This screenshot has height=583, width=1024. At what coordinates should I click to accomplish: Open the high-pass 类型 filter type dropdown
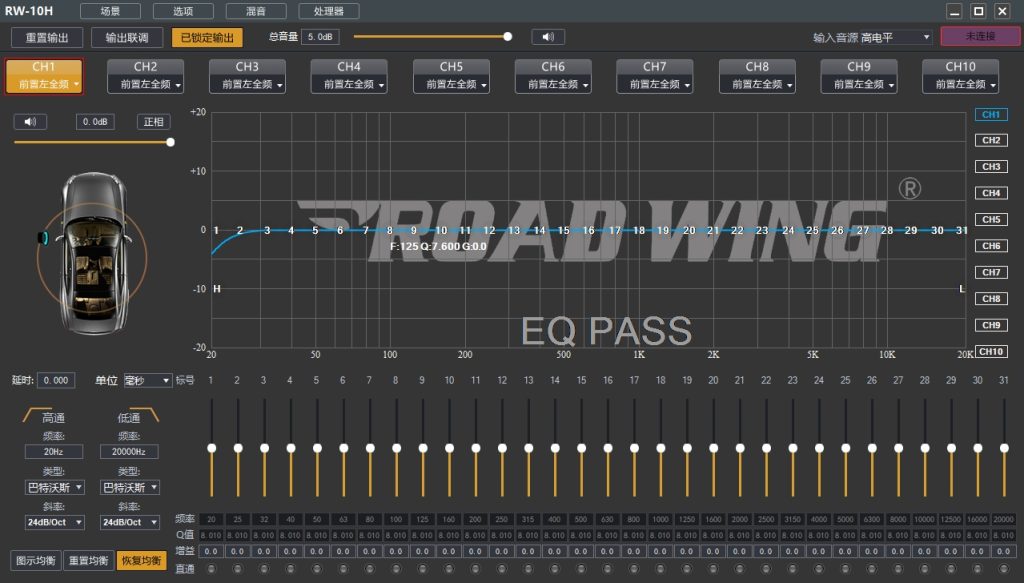pyautogui.click(x=54, y=487)
